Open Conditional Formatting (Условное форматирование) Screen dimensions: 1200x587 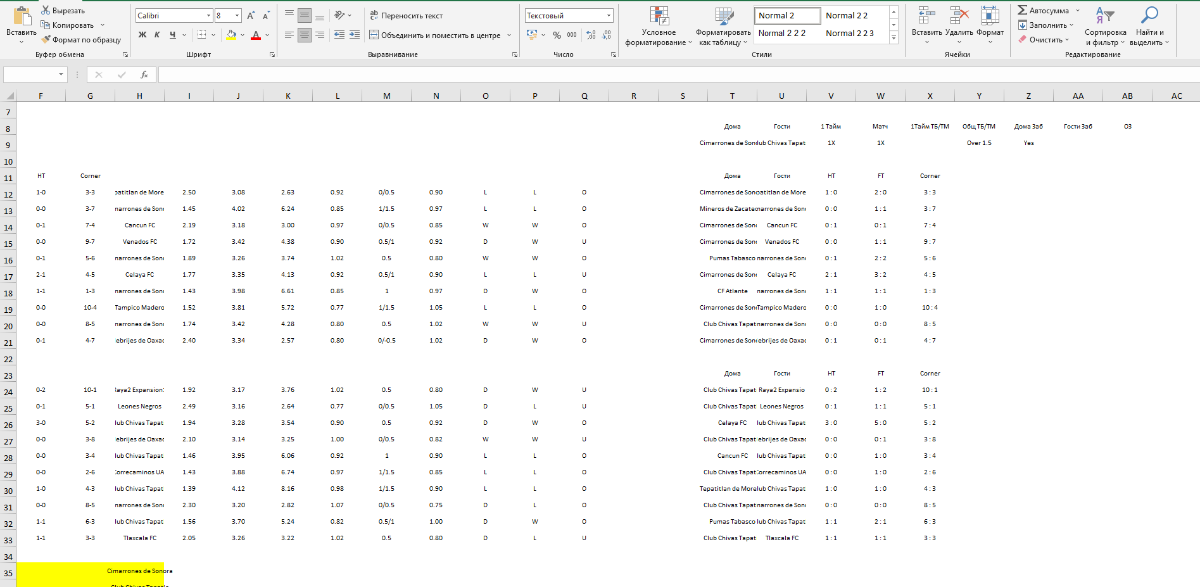[657, 20]
